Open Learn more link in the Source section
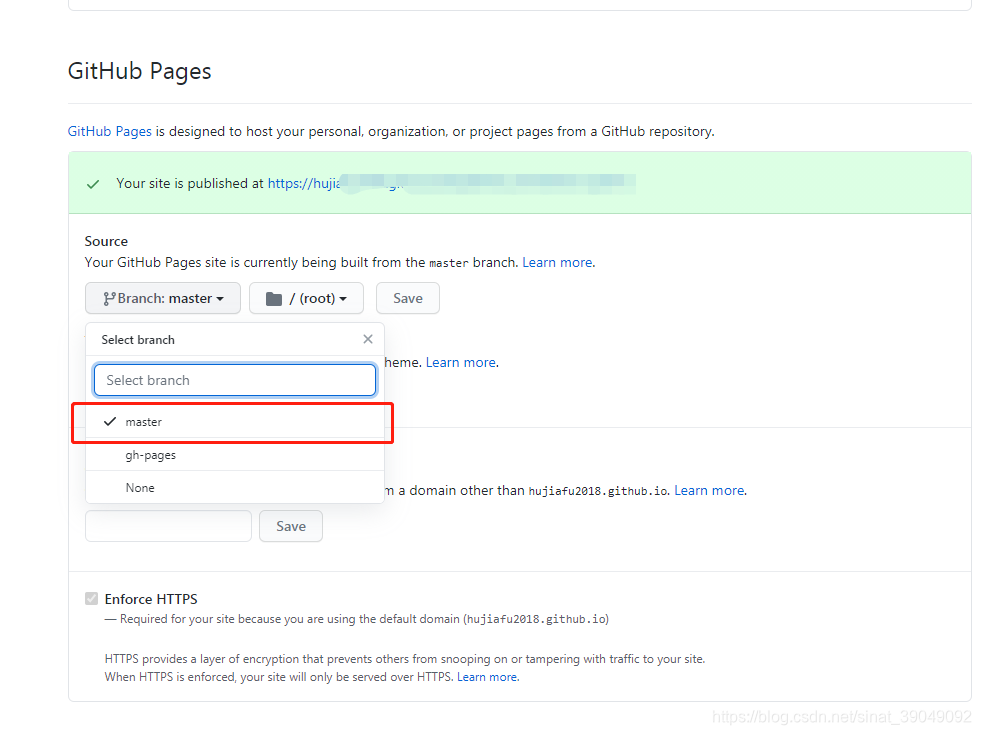This screenshot has width=981, height=735. point(557,263)
